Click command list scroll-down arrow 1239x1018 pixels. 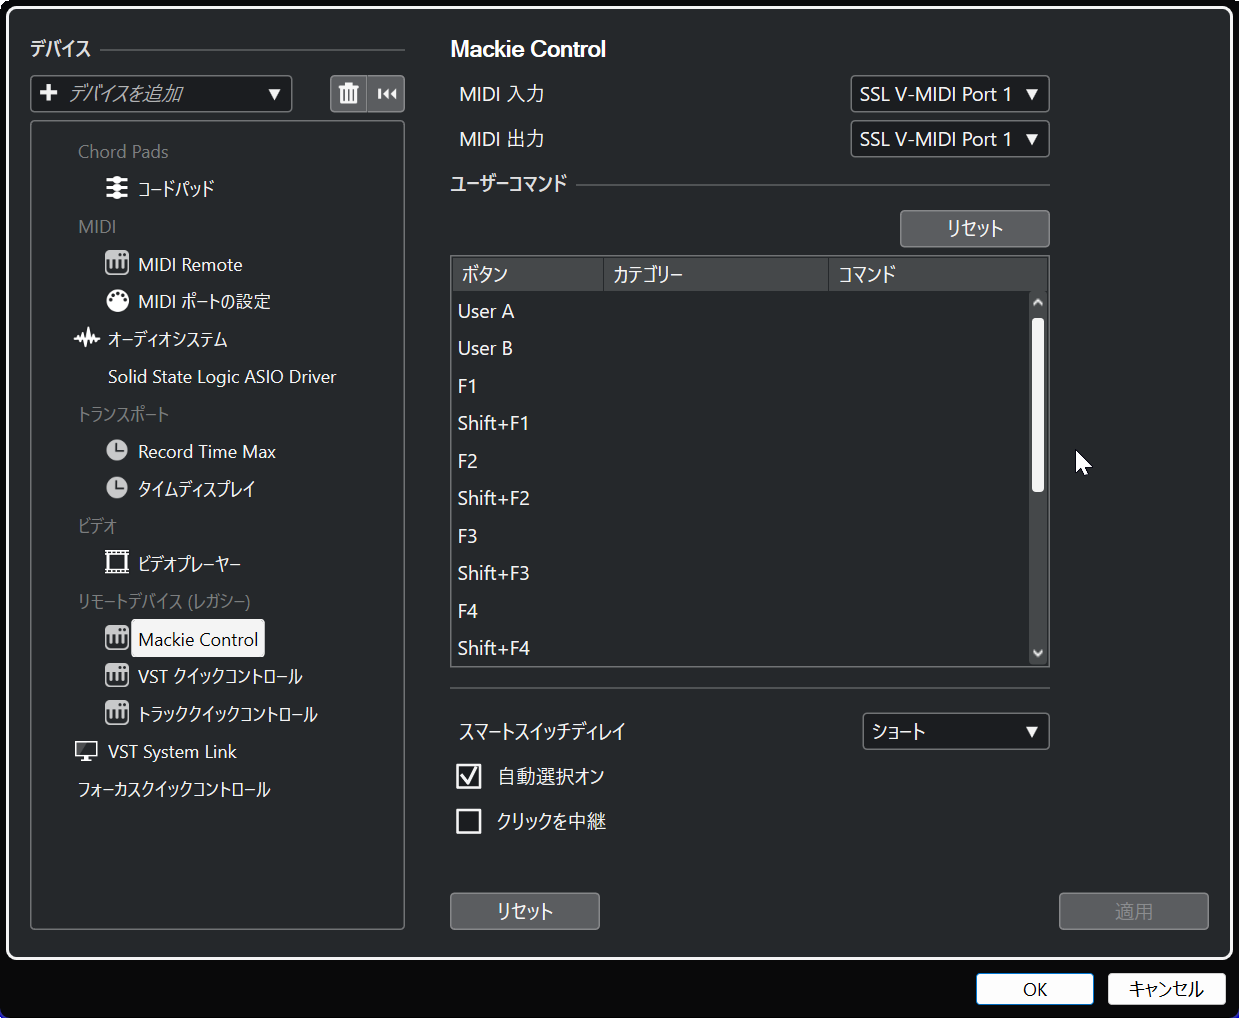[x=1038, y=653]
